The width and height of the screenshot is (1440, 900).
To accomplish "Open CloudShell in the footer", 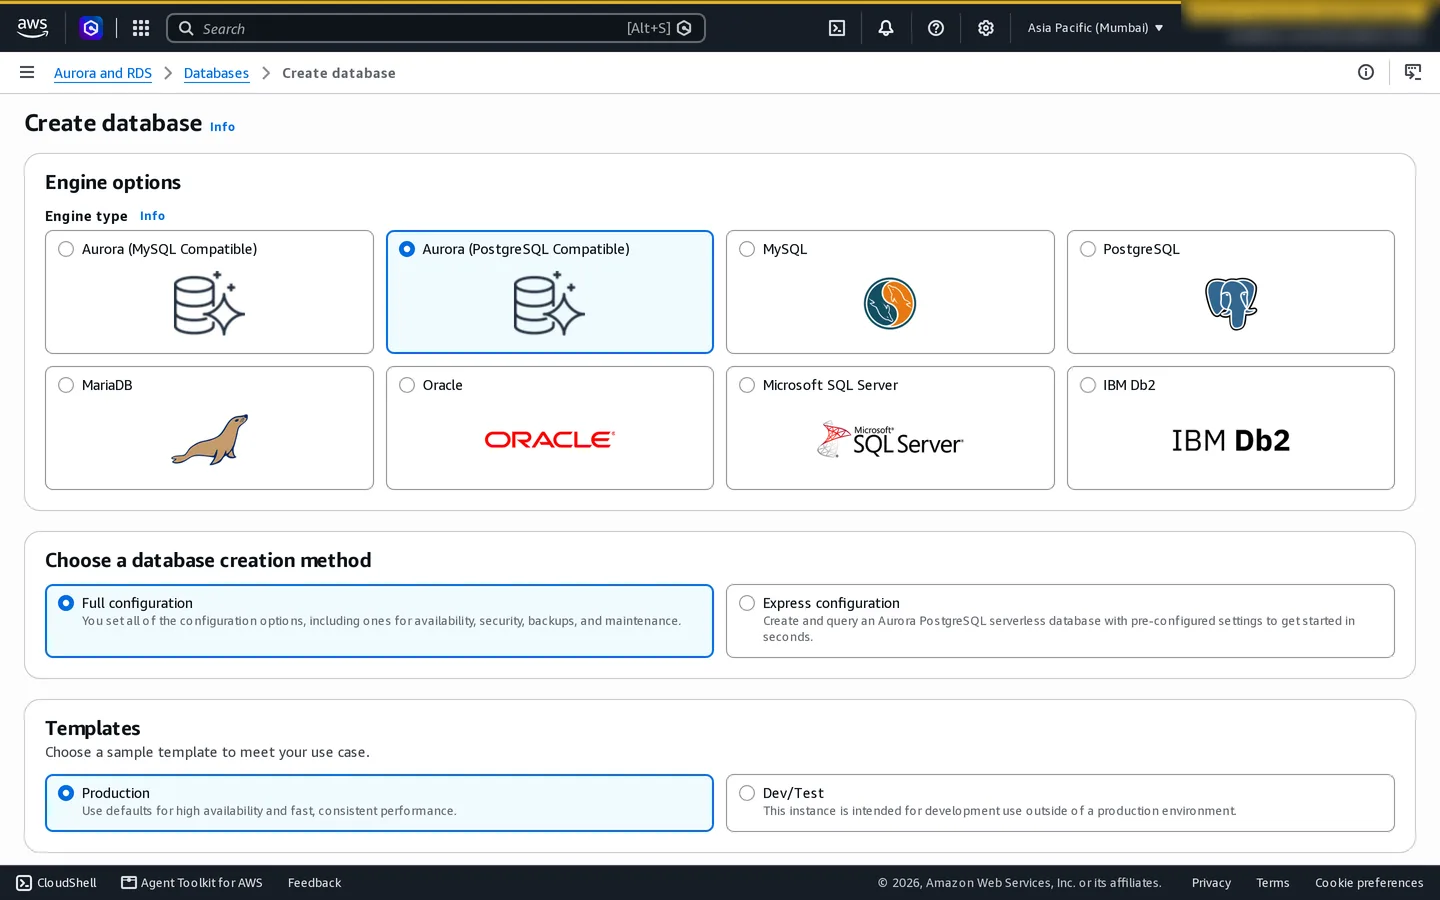I will 57,883.
